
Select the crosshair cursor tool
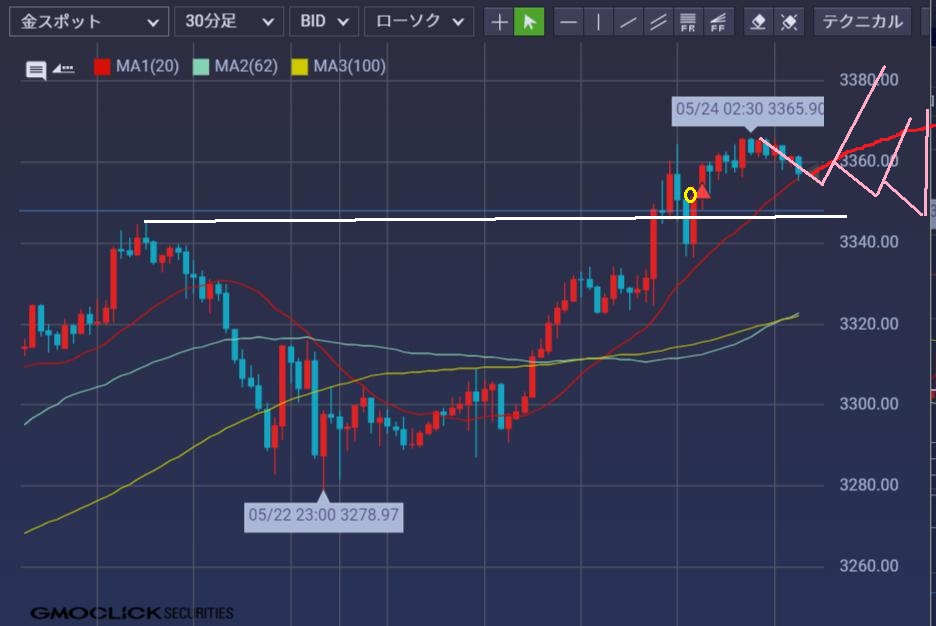click(499, 22)
